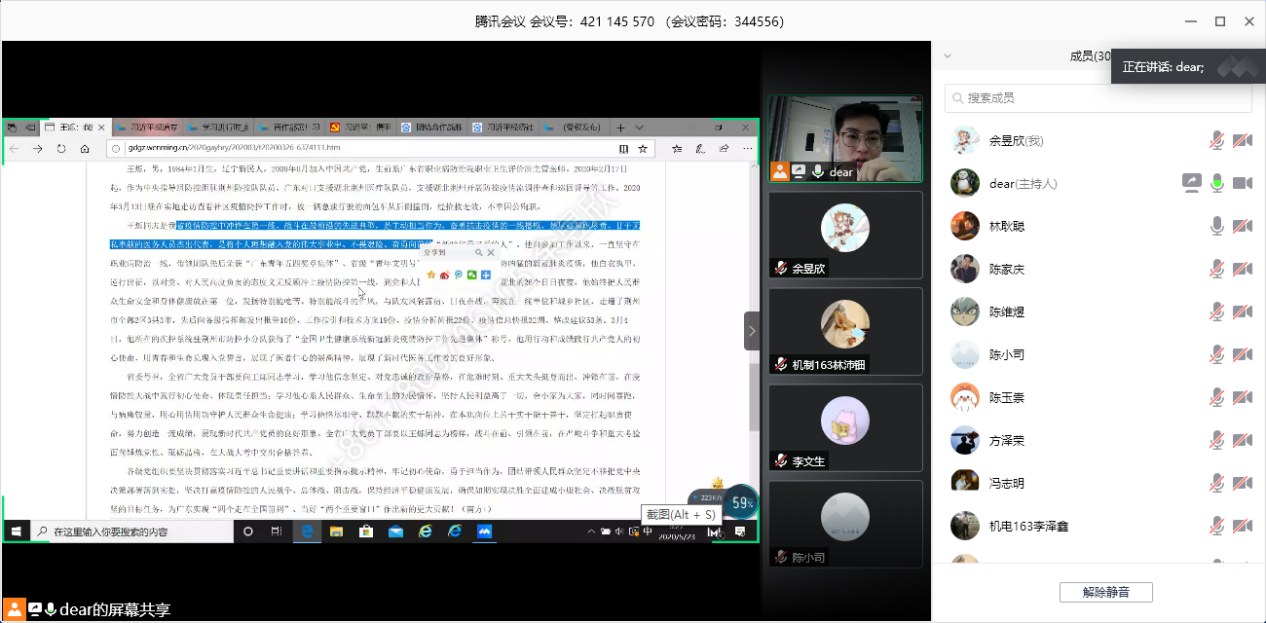Click the crossed-out camera icon beside 冯志明
1266x623 pixels.
click(x=1243, y=483)
